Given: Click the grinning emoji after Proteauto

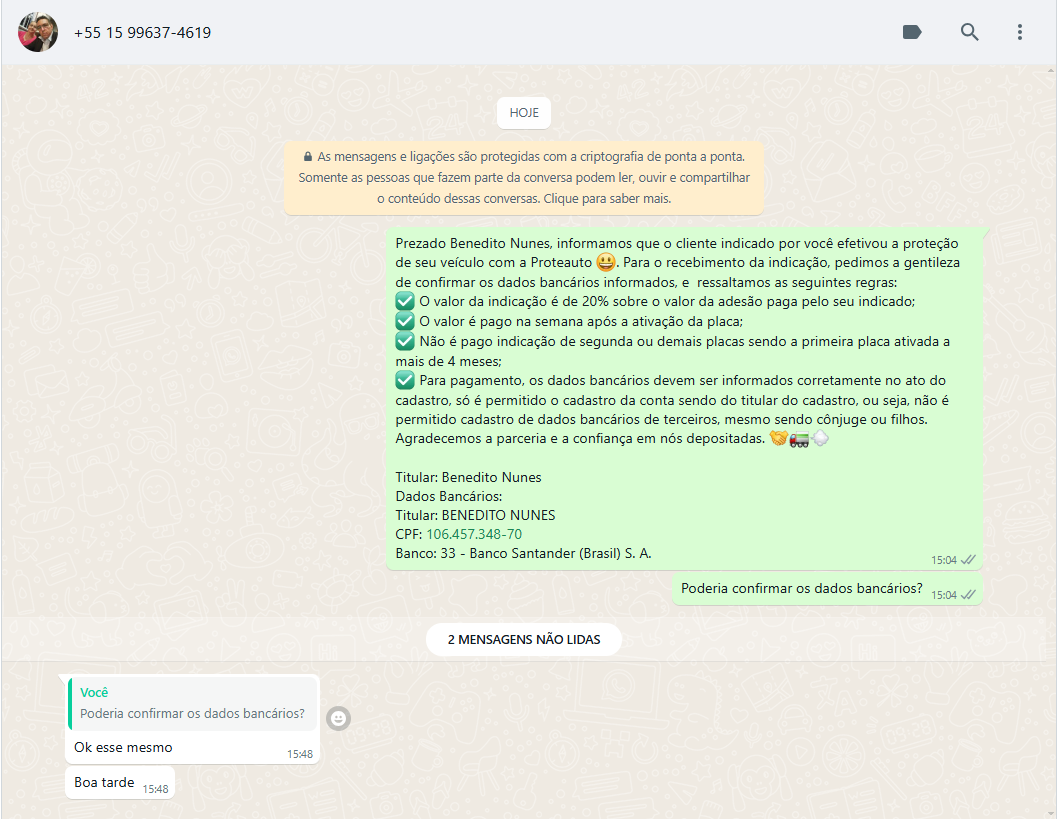Looking at the screenshot, I should coord(605,263).
